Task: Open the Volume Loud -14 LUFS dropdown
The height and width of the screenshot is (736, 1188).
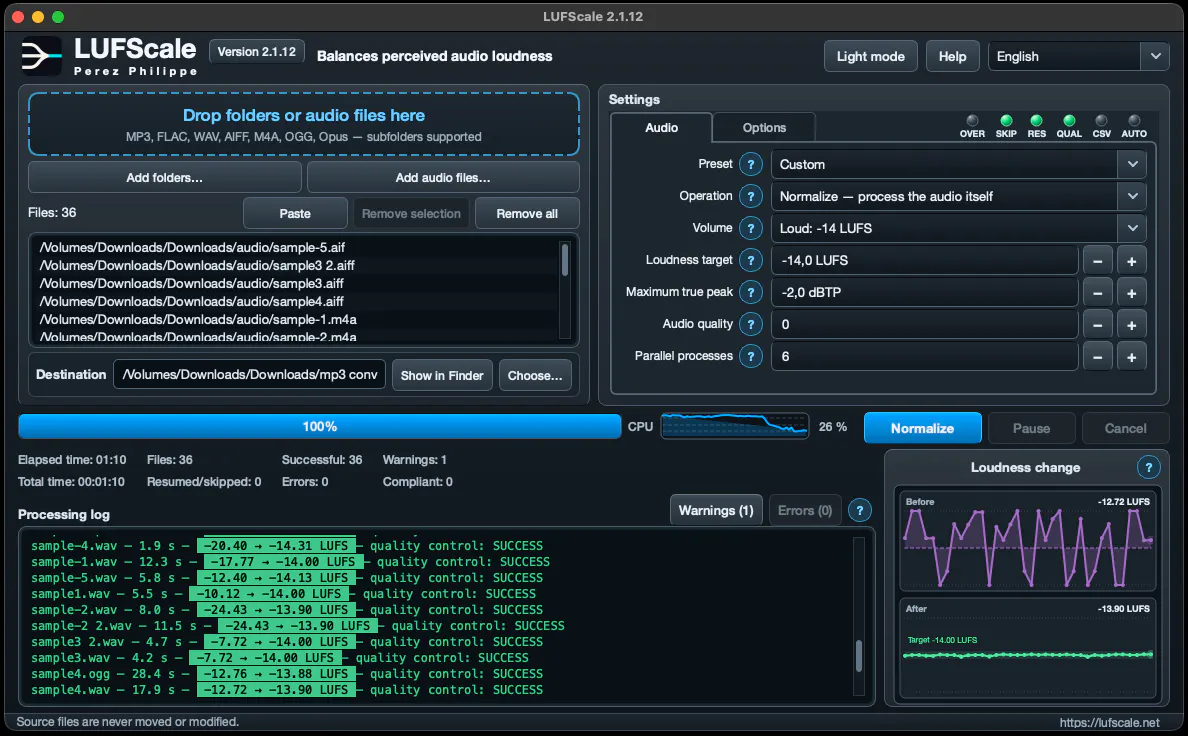Action: (x=958, y=228)
